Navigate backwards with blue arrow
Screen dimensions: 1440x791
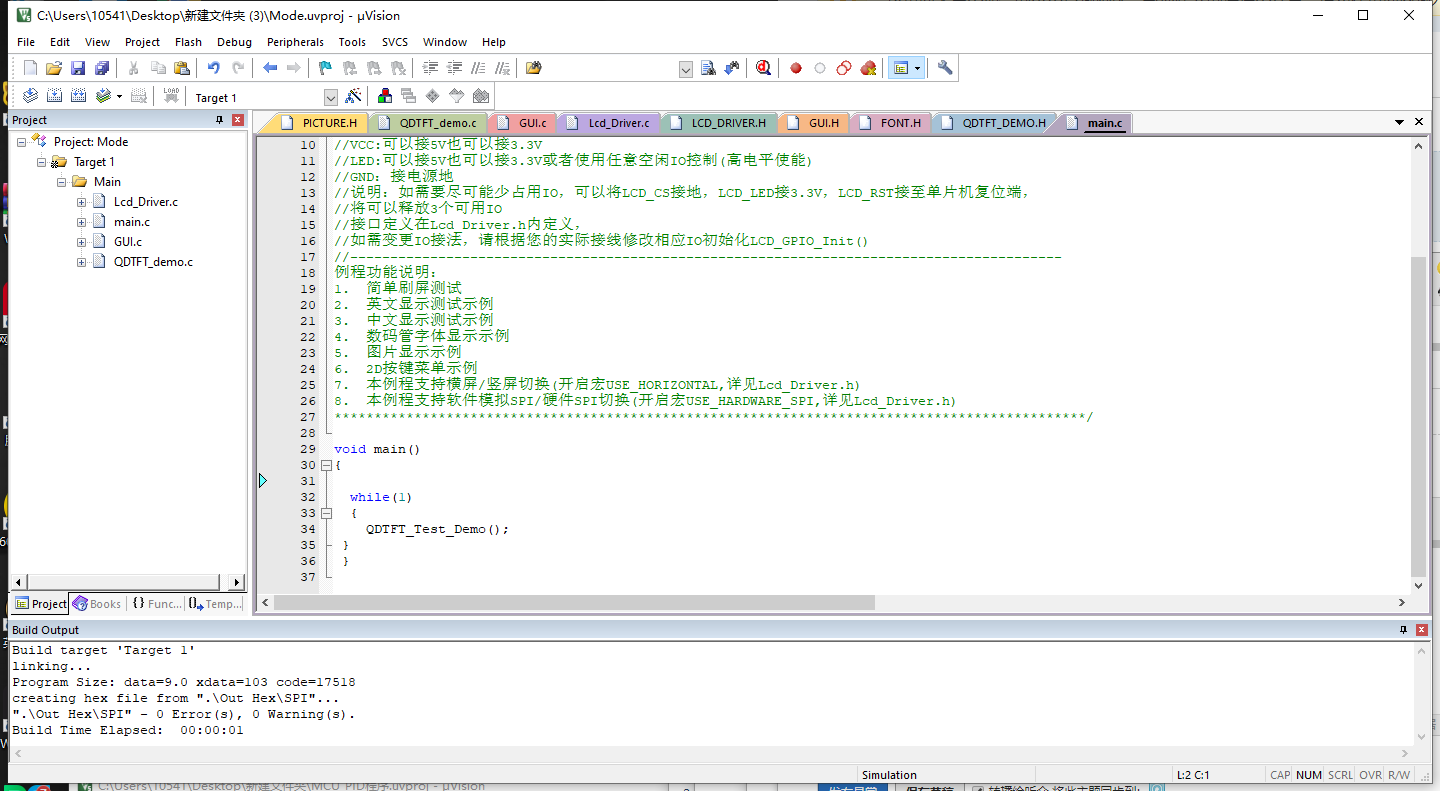[x=270, y=68]
